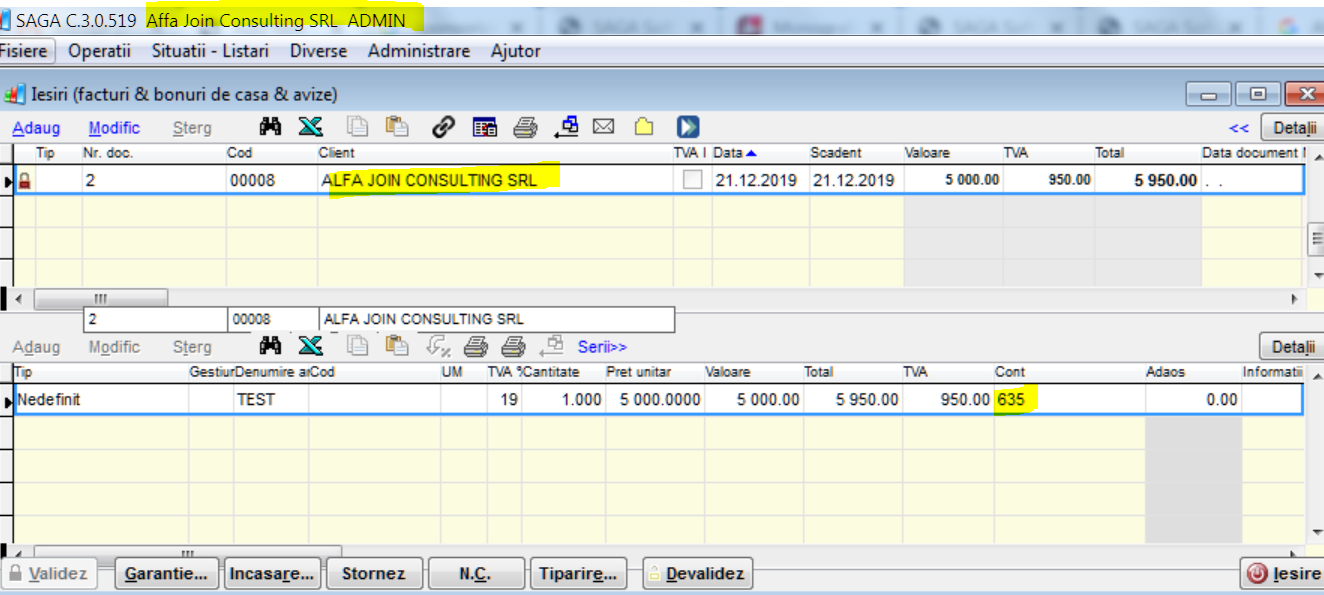The height and width of the screenshot is (595, 1324).
Task: Click the account value 635 in the Cont column
Action: 1011,400
